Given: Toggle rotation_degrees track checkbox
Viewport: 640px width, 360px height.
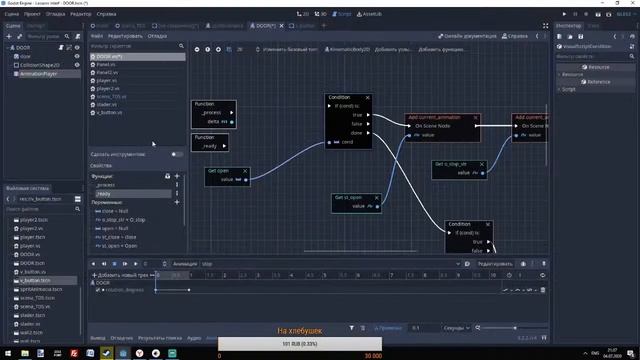Looking at the screenshot, I should 98,290.
